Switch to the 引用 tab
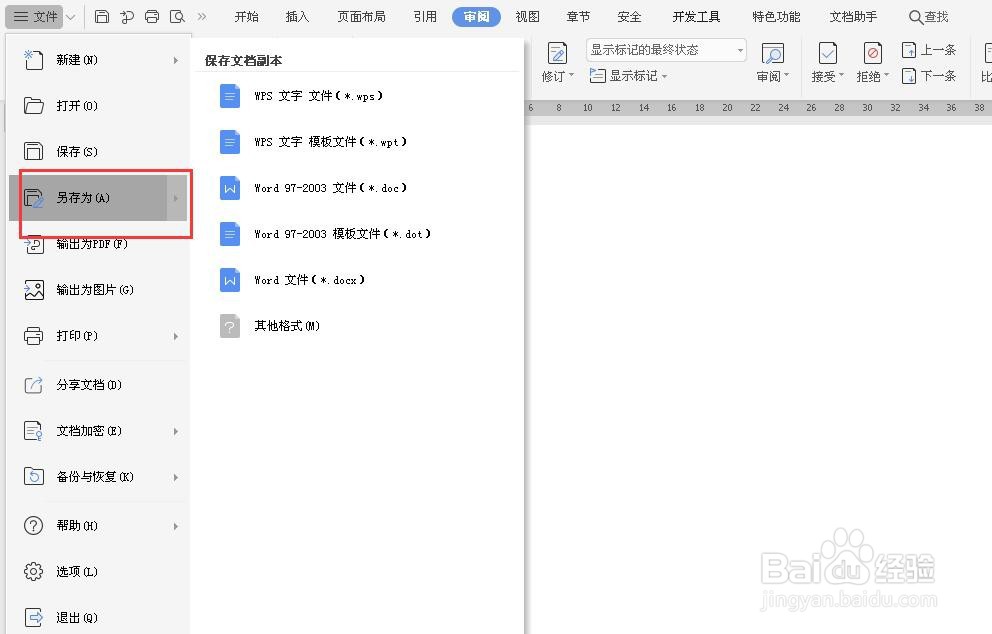992x634 pixels. 425,16
